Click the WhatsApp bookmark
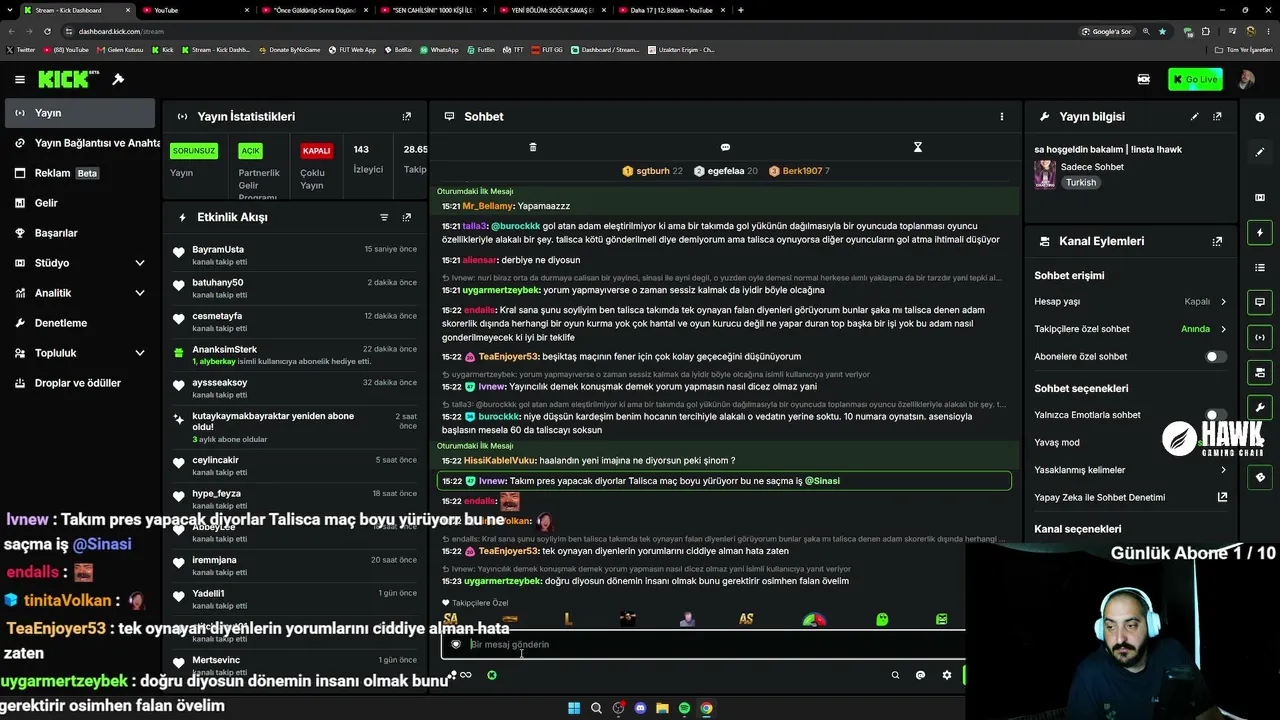 click(x=439, y=49)
